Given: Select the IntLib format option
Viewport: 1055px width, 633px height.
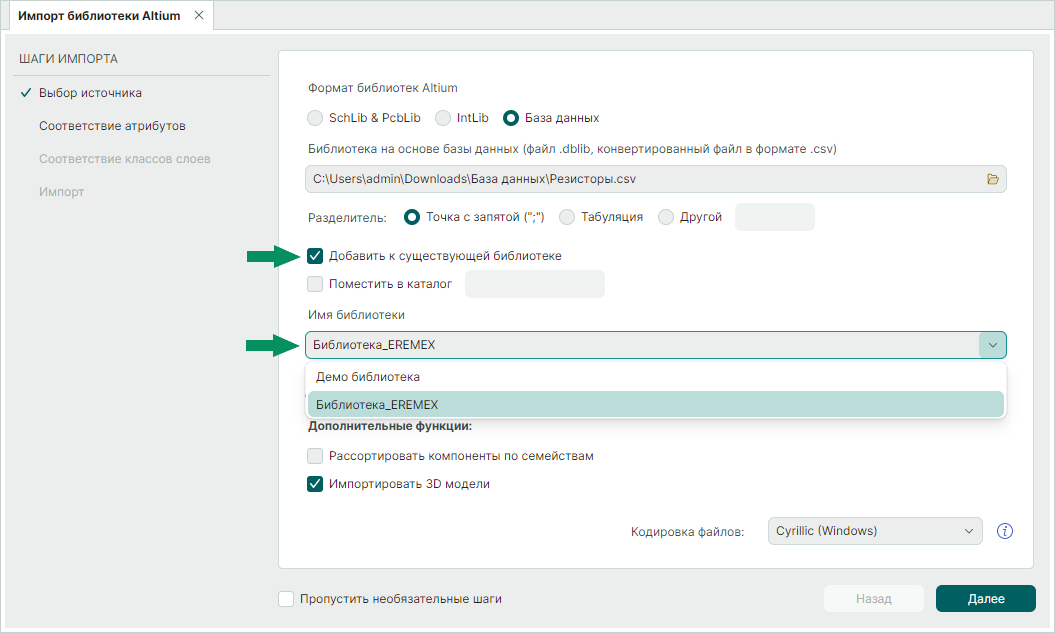Looking at the screenshot, I should [x=443, y=118].
